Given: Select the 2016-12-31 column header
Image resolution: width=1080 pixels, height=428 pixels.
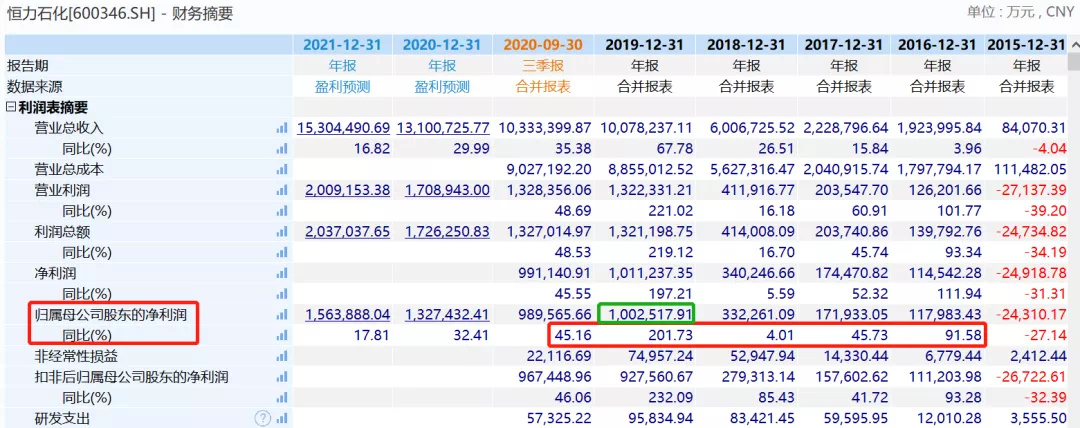Looking at the screenshot, I should (x=937, y=45).
